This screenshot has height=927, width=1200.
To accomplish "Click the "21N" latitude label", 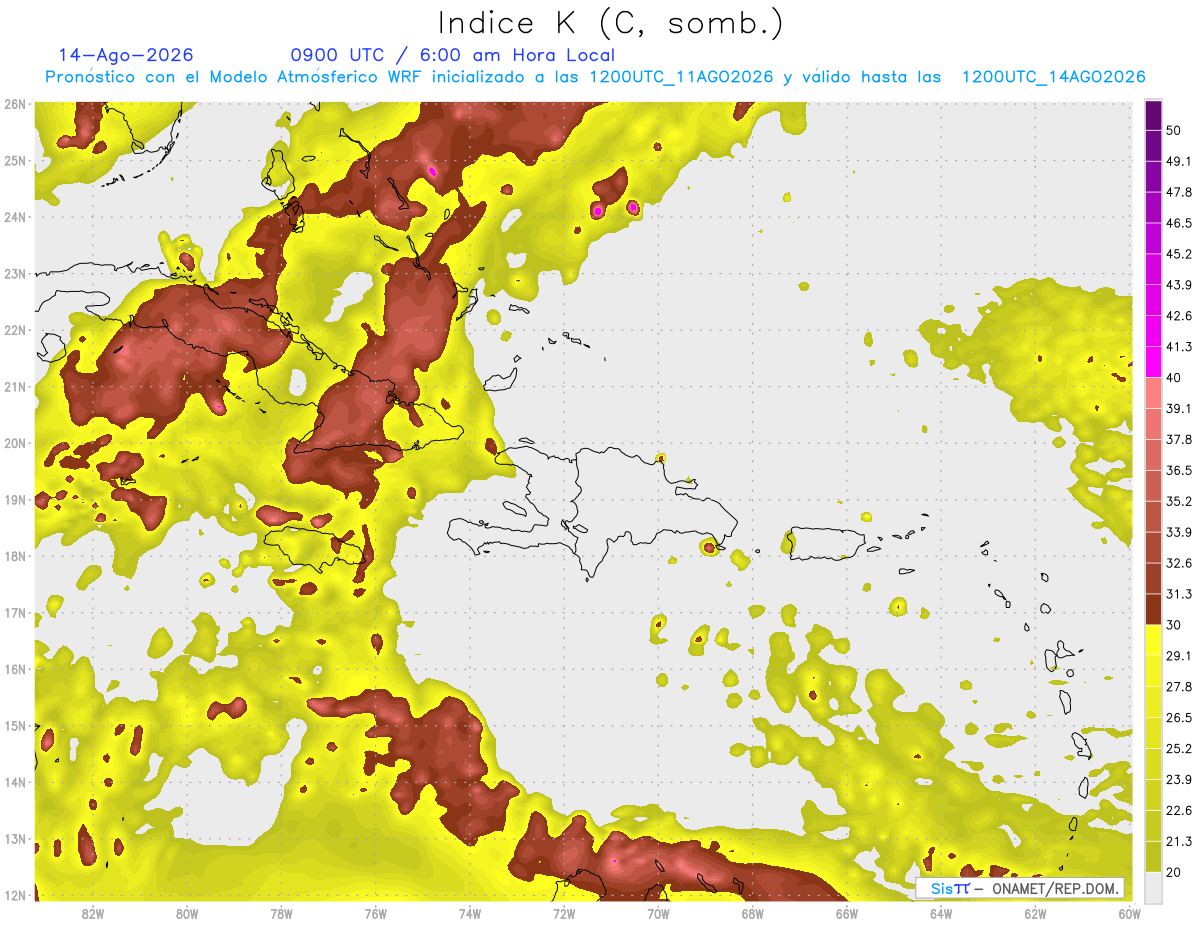I will (15, 387).
